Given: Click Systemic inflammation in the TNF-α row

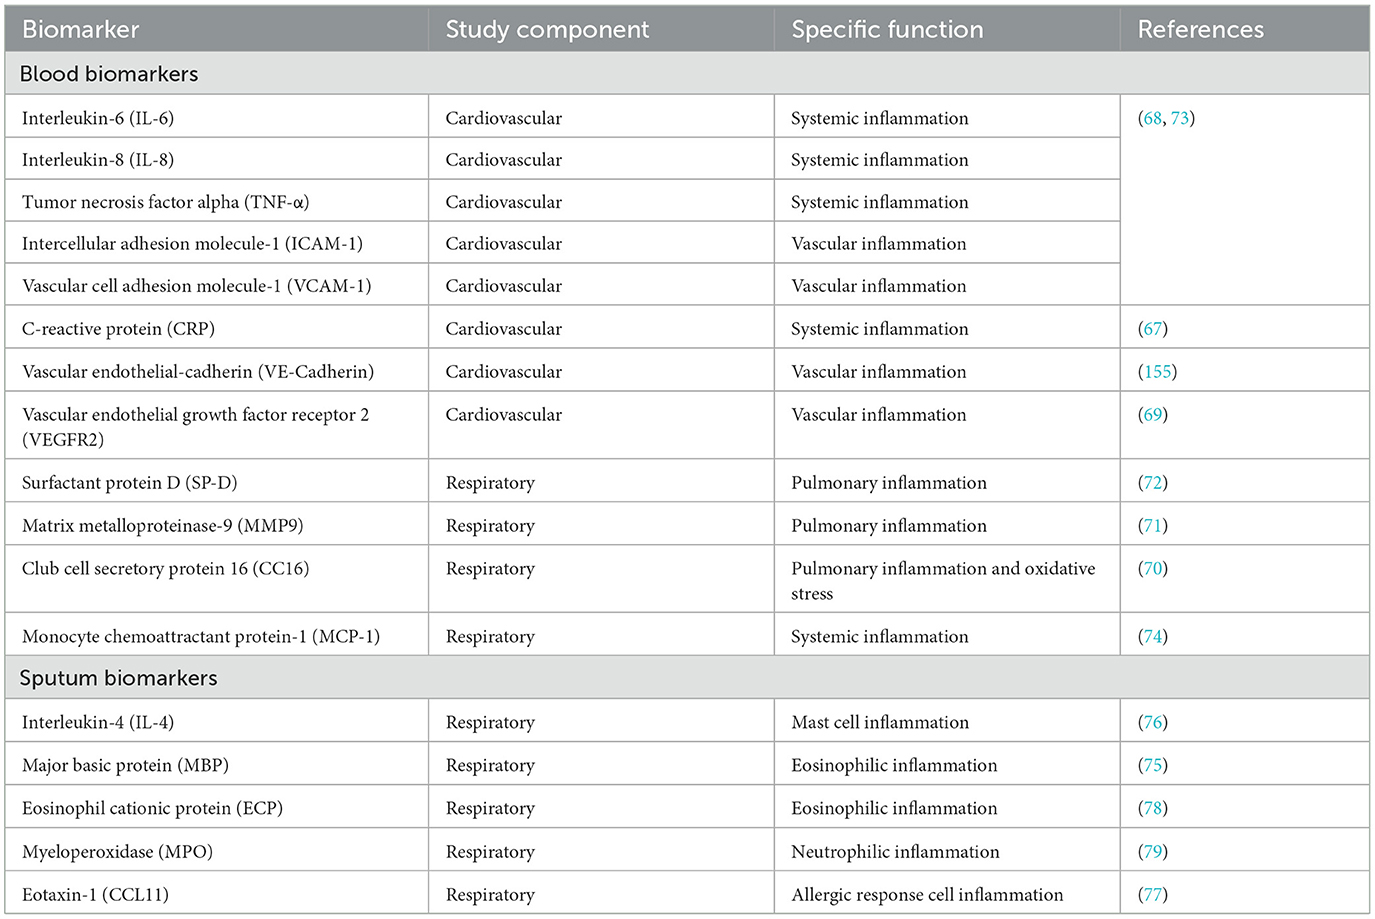Looking at the screenshot, I should [x=880, y=202].
